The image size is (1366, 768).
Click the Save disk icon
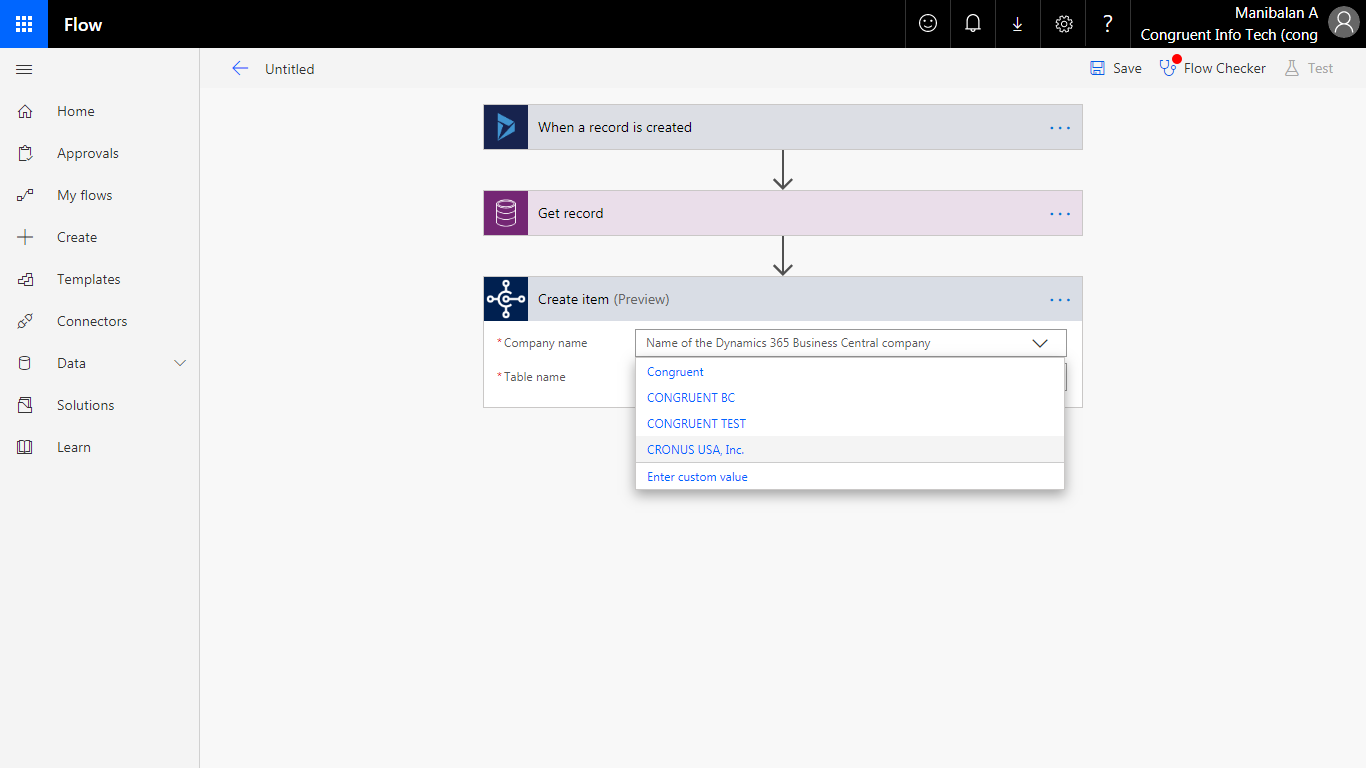click(1098, 68)
